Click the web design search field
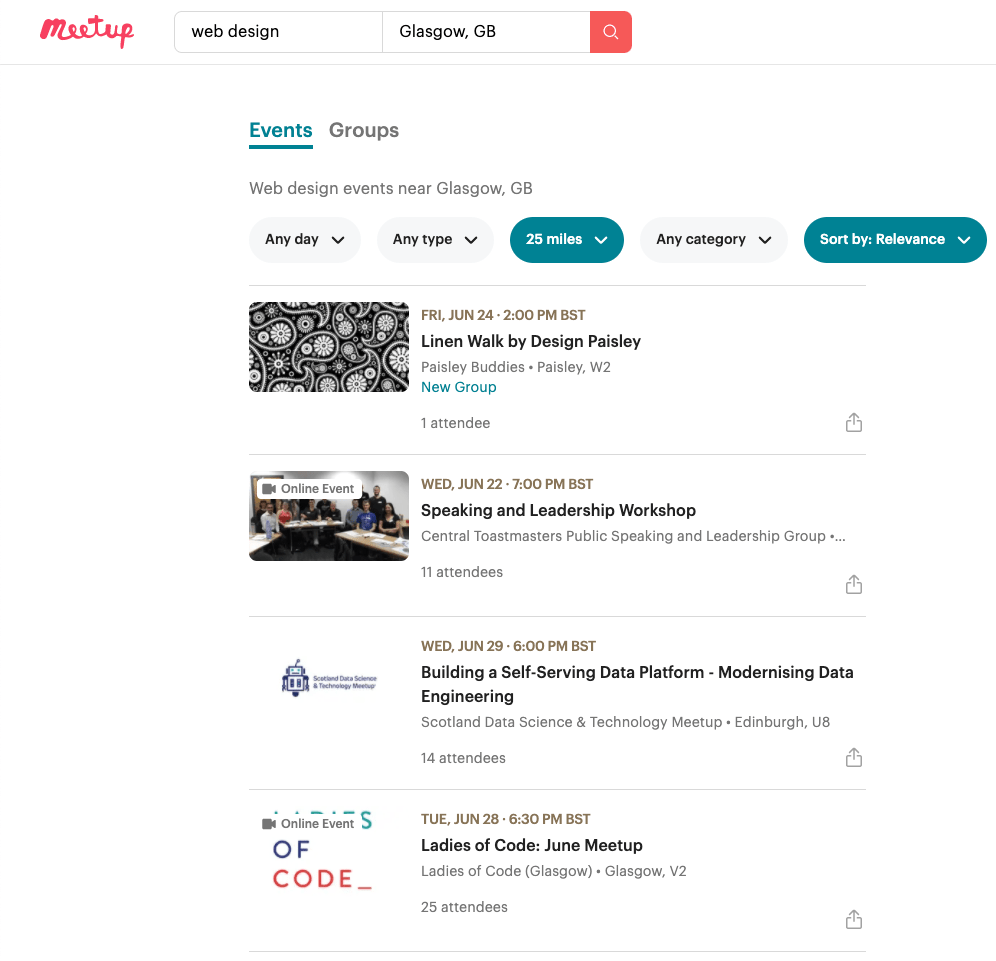 [278, 32]
